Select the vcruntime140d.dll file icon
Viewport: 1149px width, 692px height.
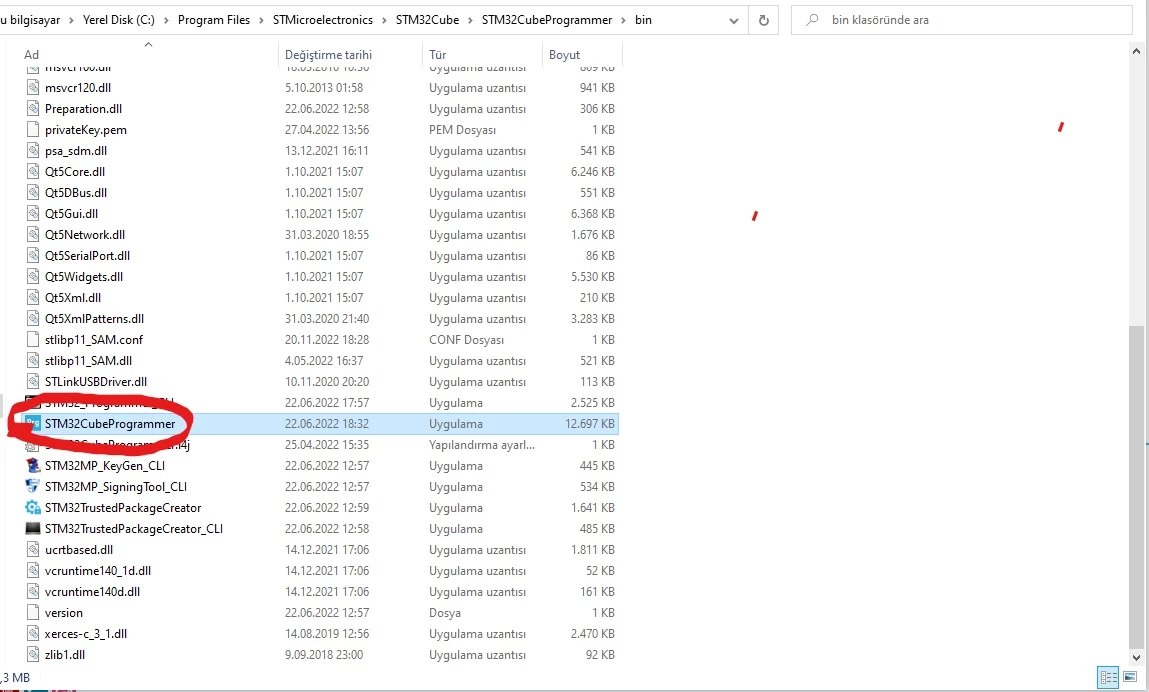tap(32, 592)
